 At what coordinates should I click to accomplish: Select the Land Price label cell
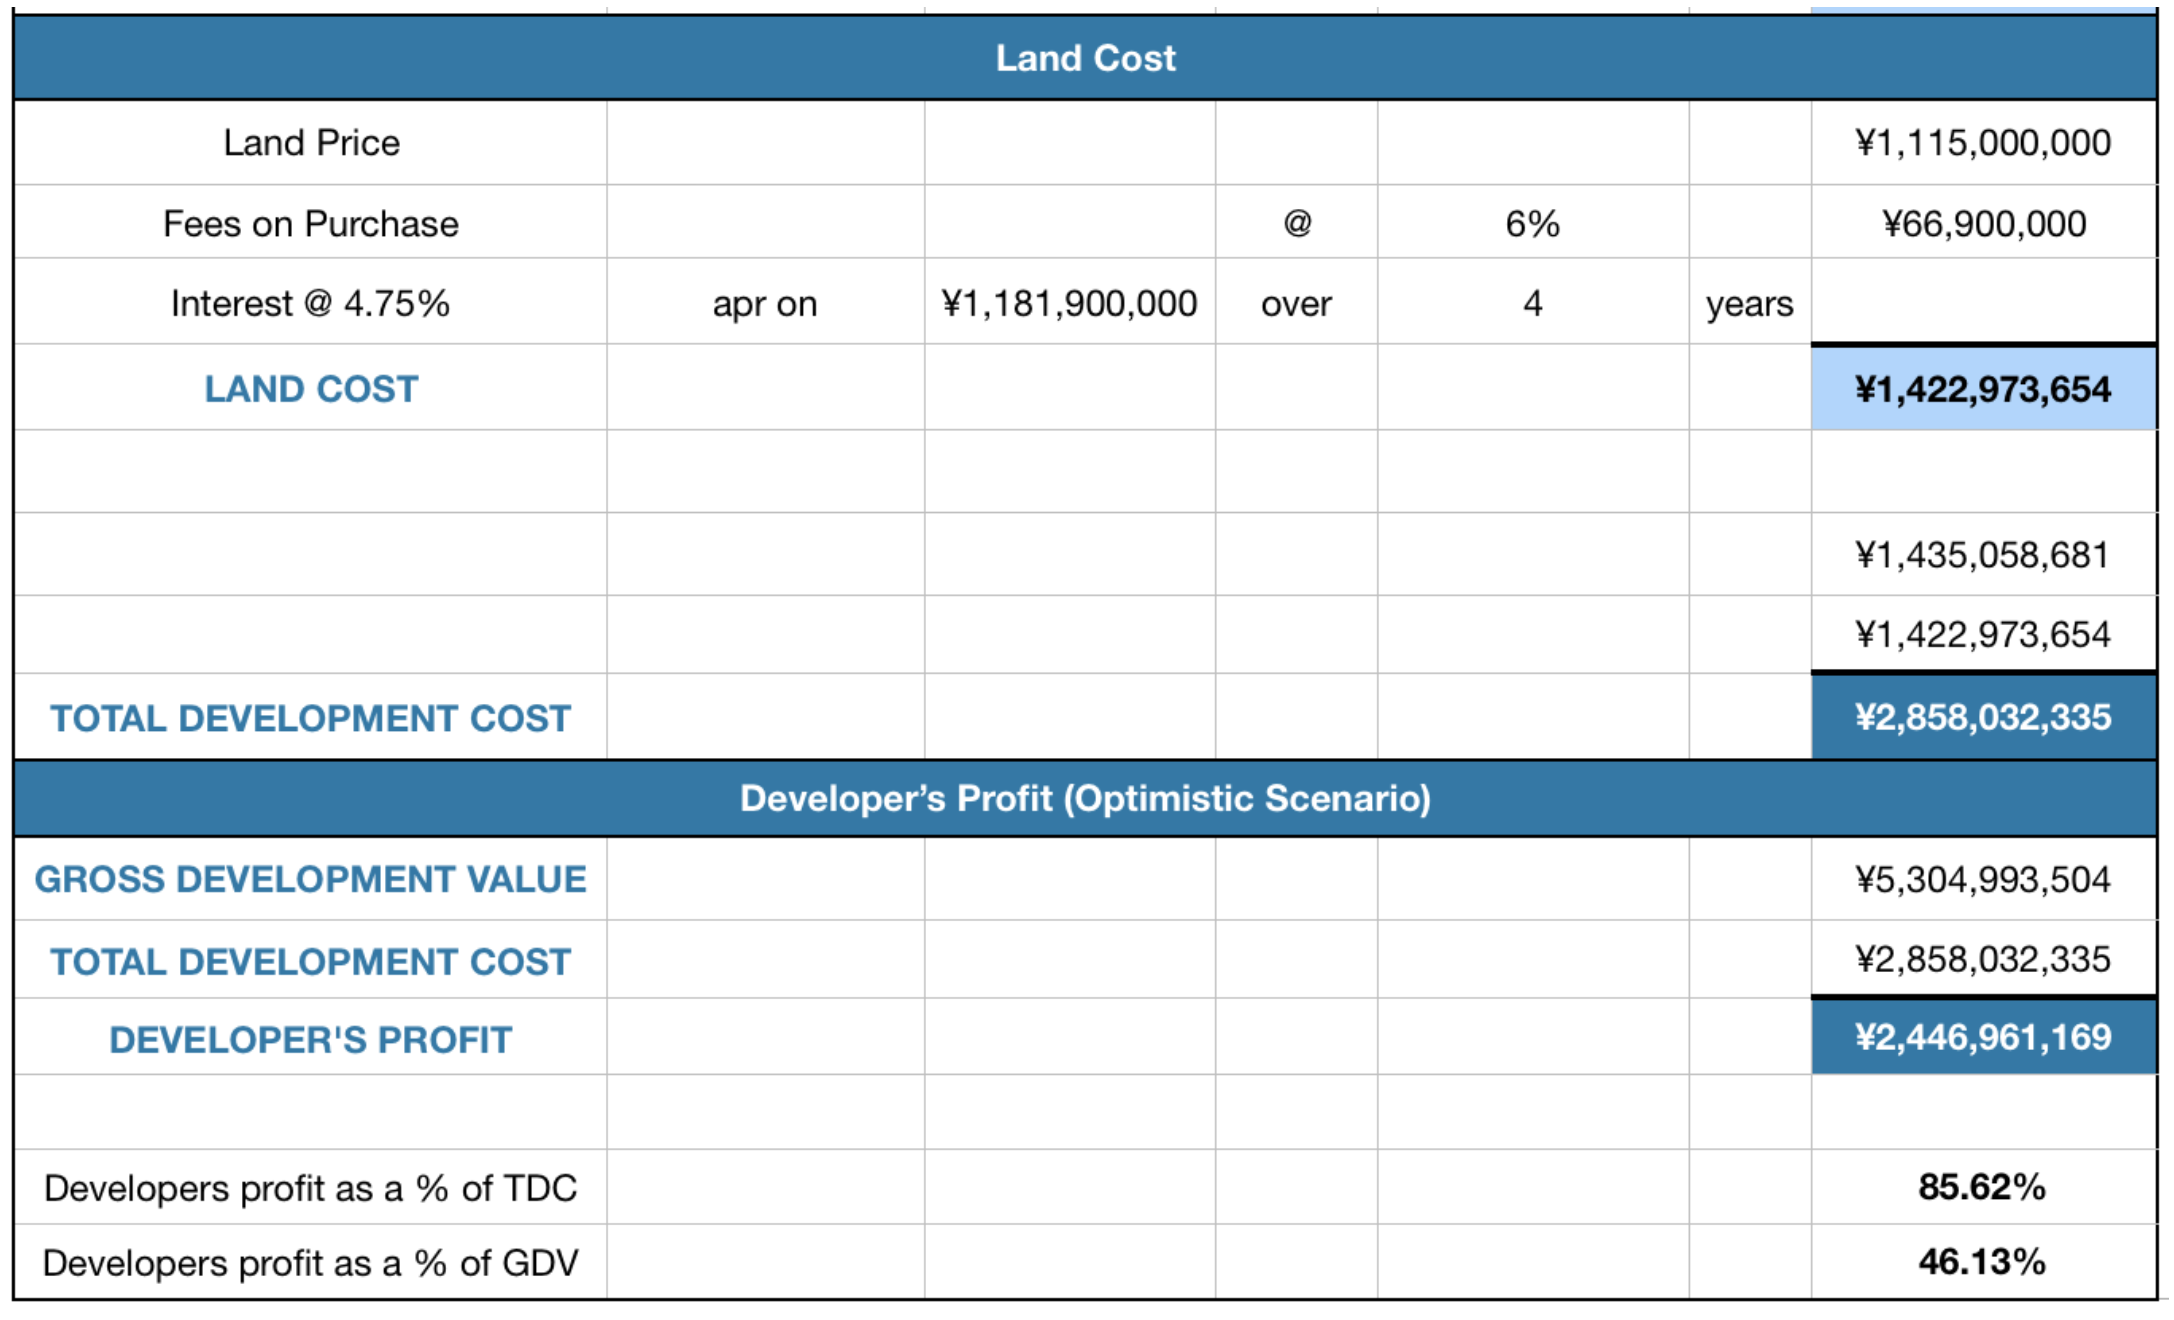[x=311, y=143]
